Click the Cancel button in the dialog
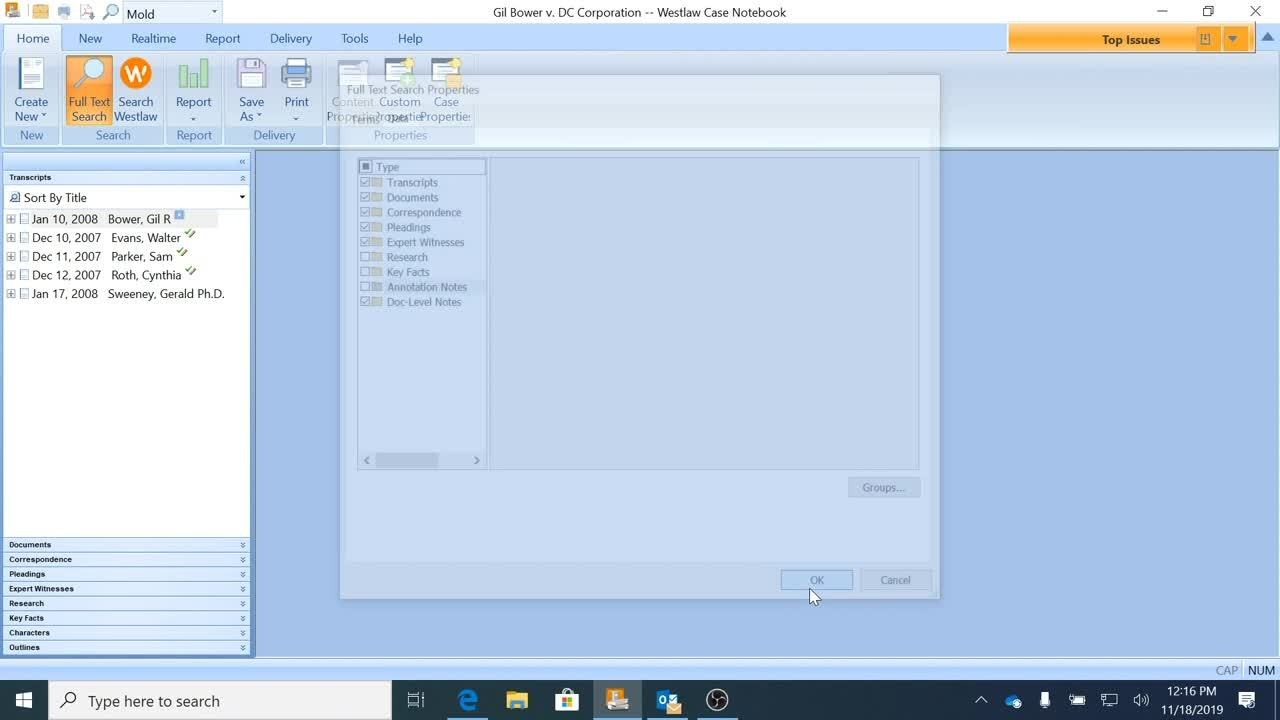 coord(895,580)
